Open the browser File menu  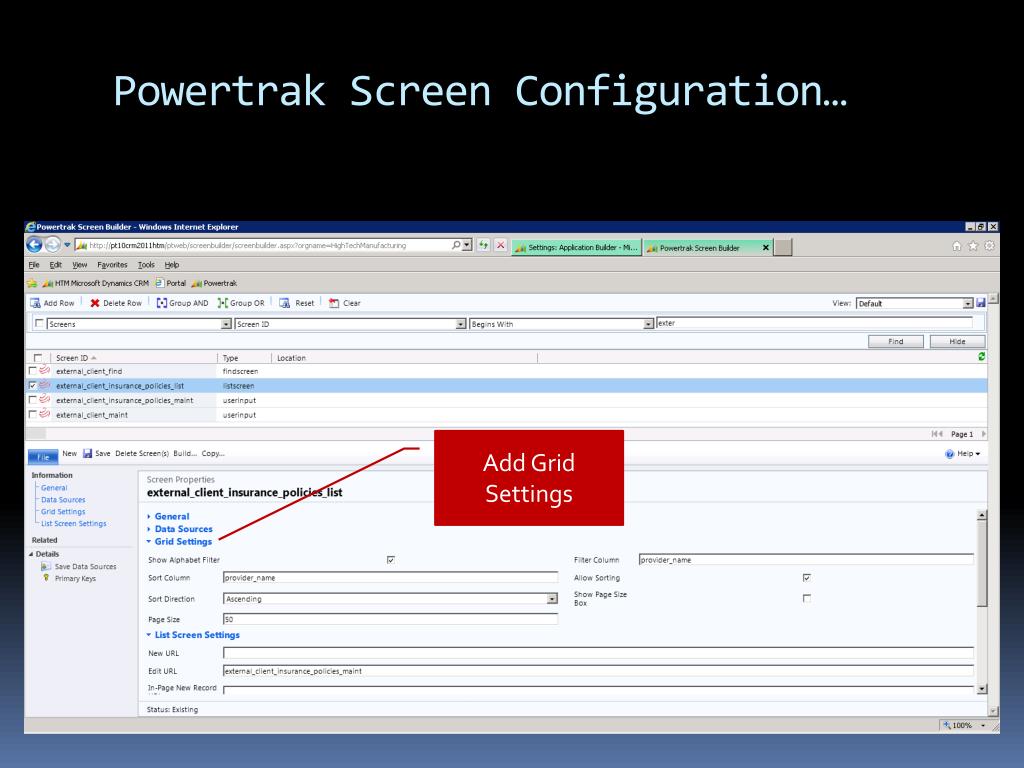pyautogui.click(x=34, y=264)
